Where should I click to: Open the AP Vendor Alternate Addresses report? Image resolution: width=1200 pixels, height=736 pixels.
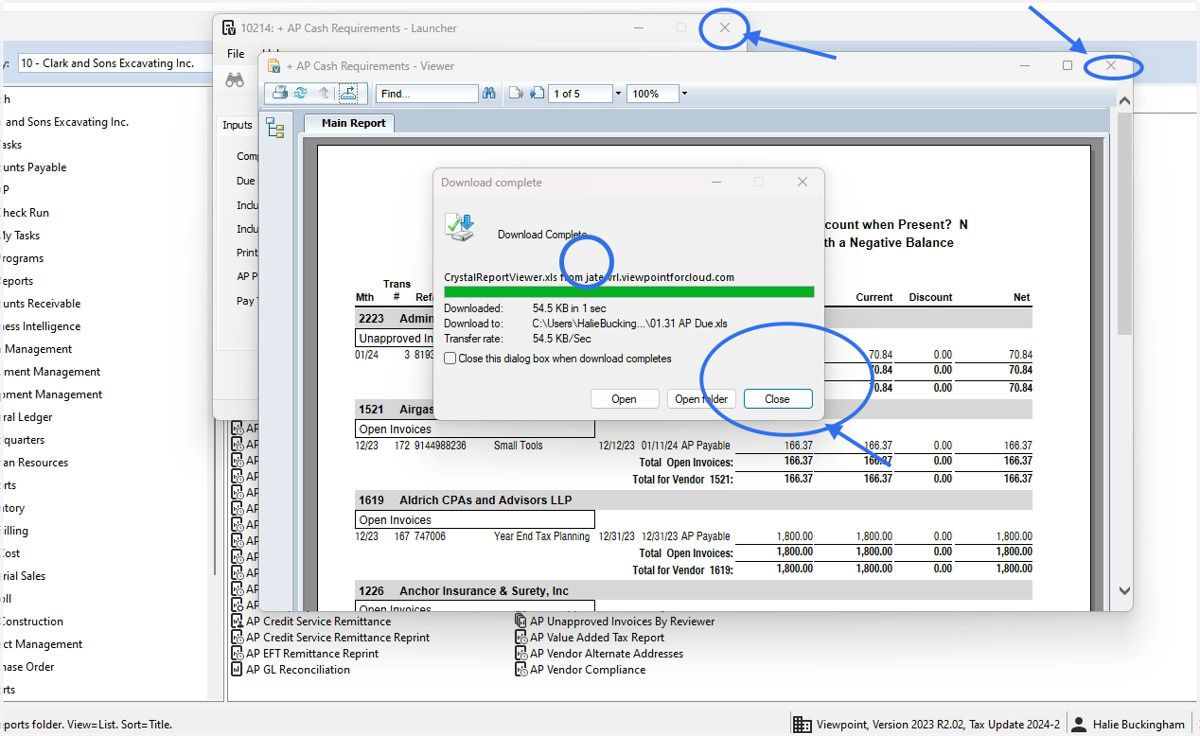(606, 653)
